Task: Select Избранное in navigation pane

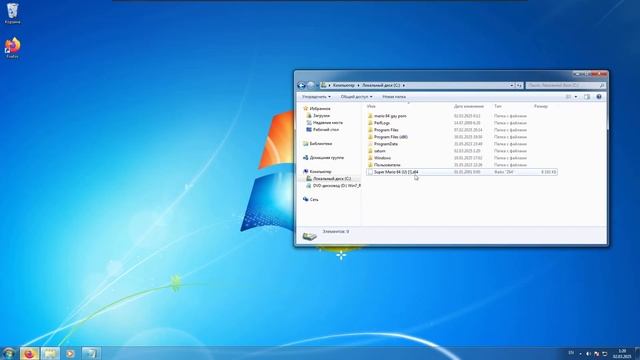Action: [320, 109]
